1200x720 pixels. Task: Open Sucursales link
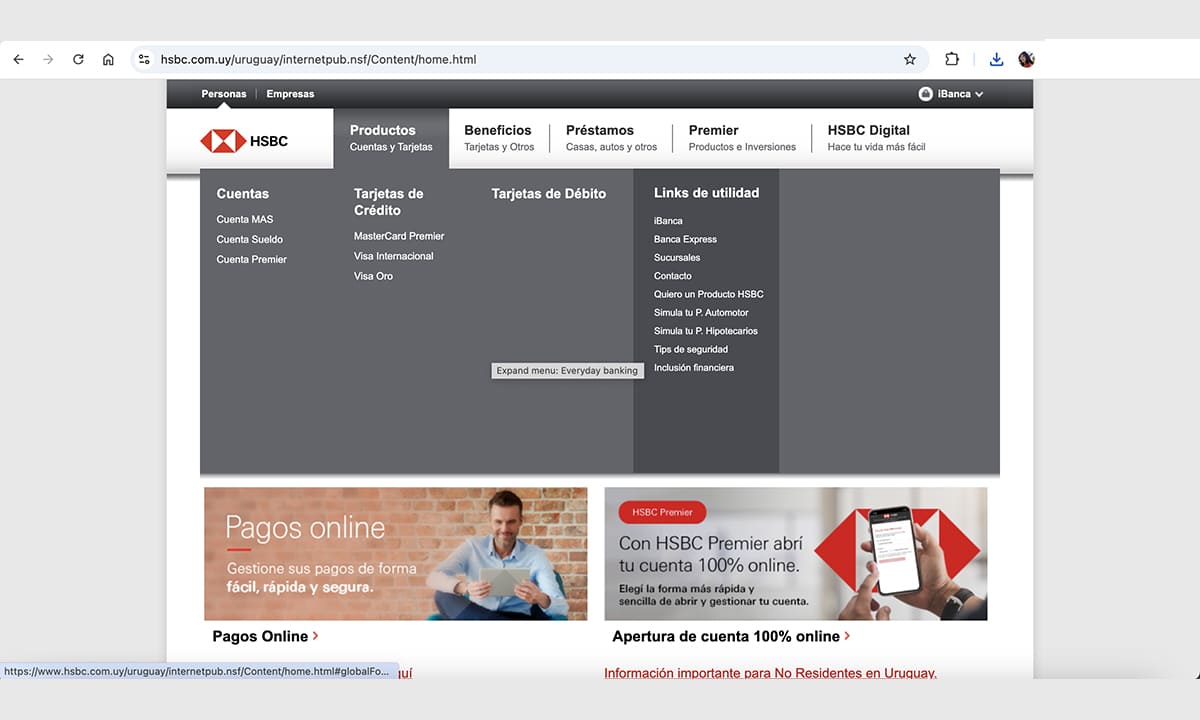(677, 258)
